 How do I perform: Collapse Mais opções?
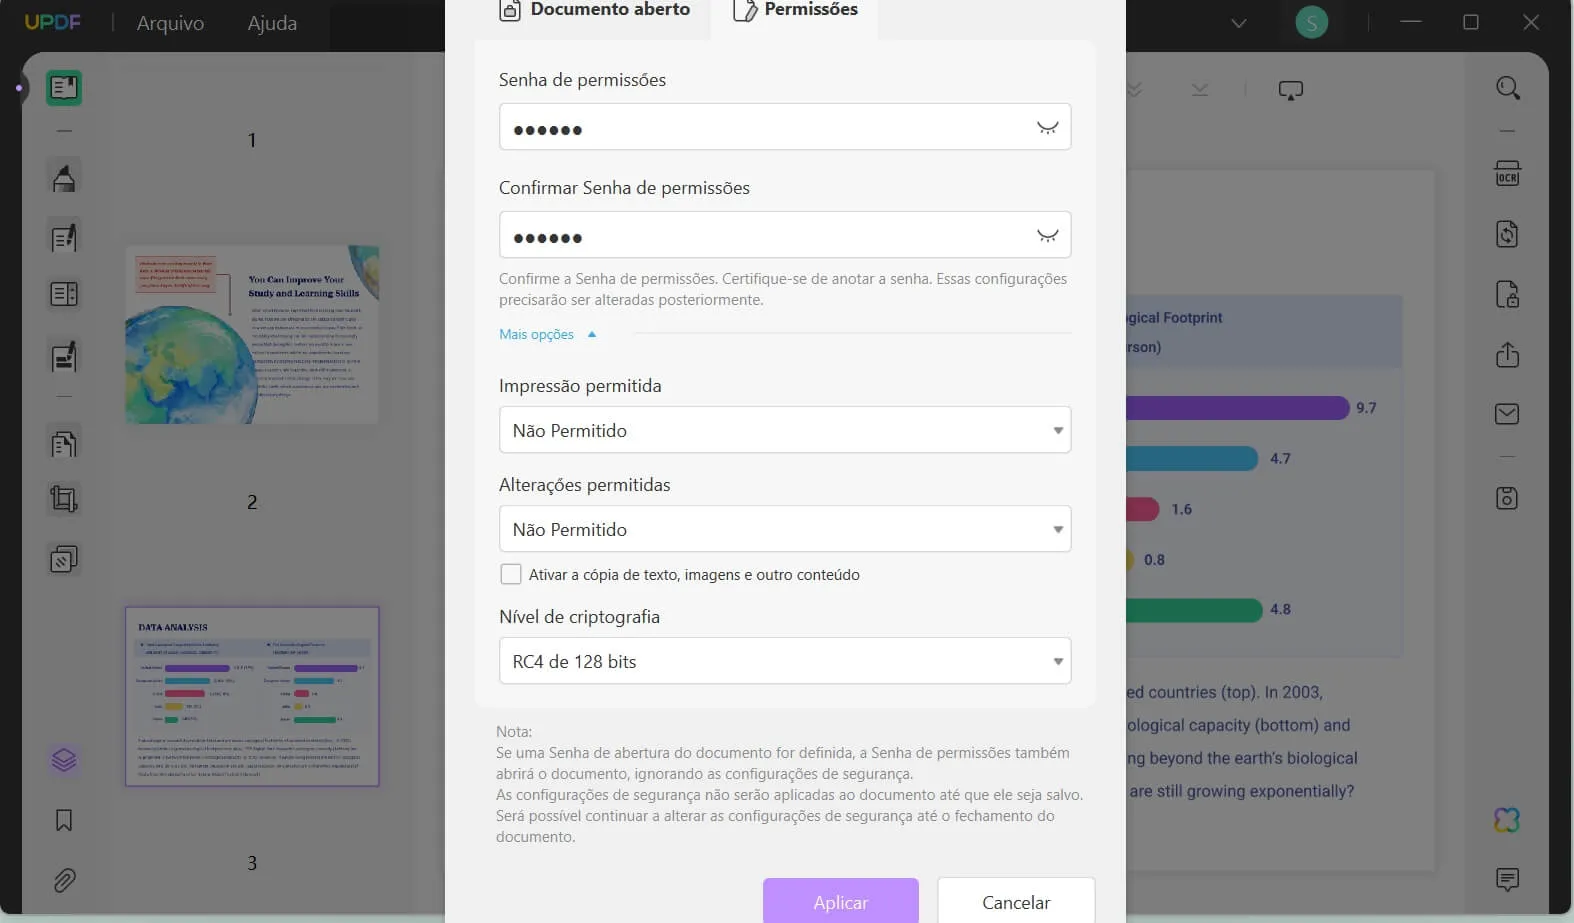[548, 334]
